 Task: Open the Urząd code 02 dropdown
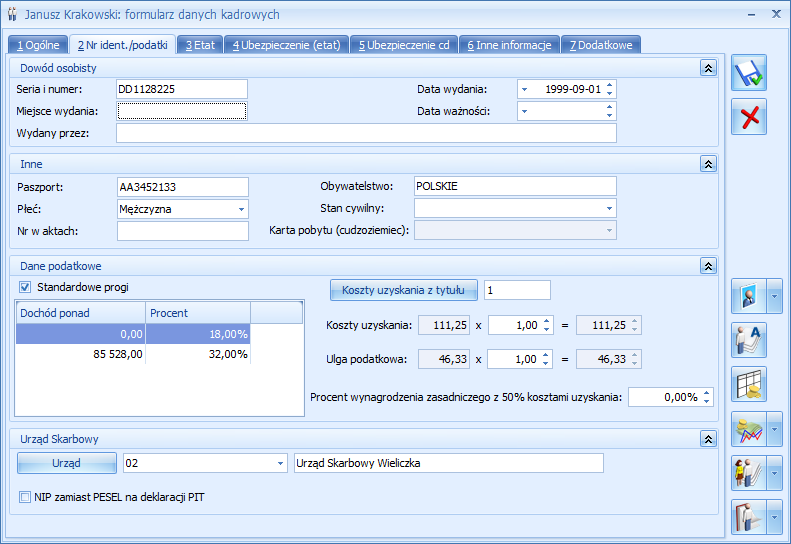click(280, 463)
